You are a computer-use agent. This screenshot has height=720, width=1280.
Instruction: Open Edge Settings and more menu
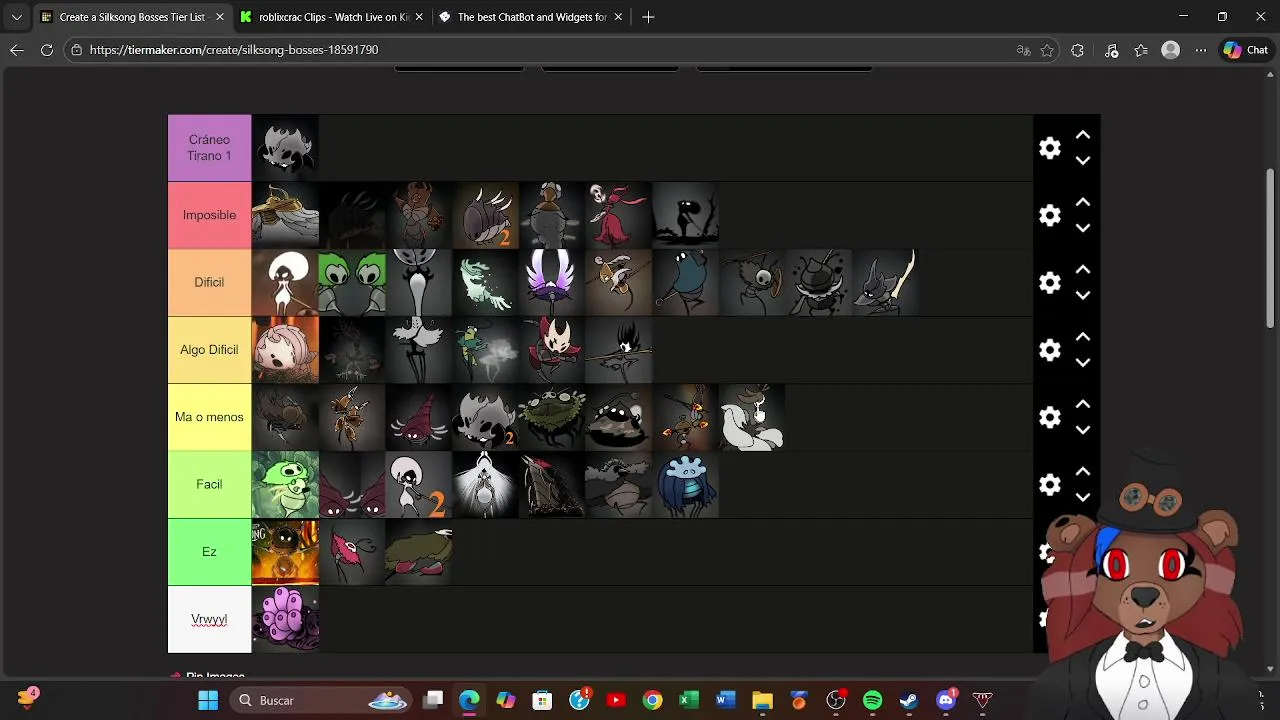click(x=1201, y=50)
